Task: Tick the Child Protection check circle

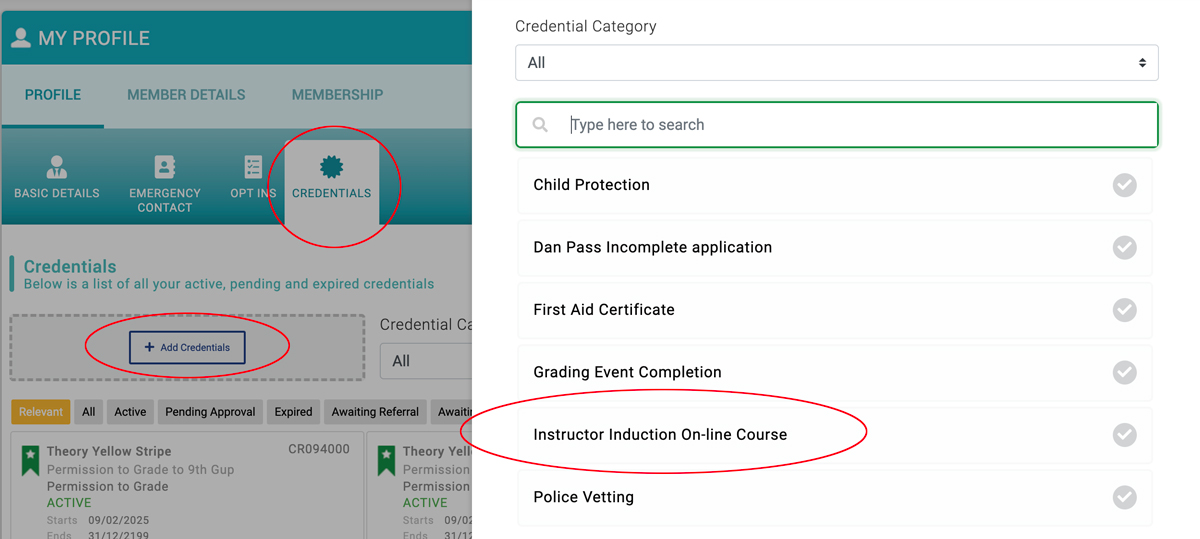Action: (1125, 185)
